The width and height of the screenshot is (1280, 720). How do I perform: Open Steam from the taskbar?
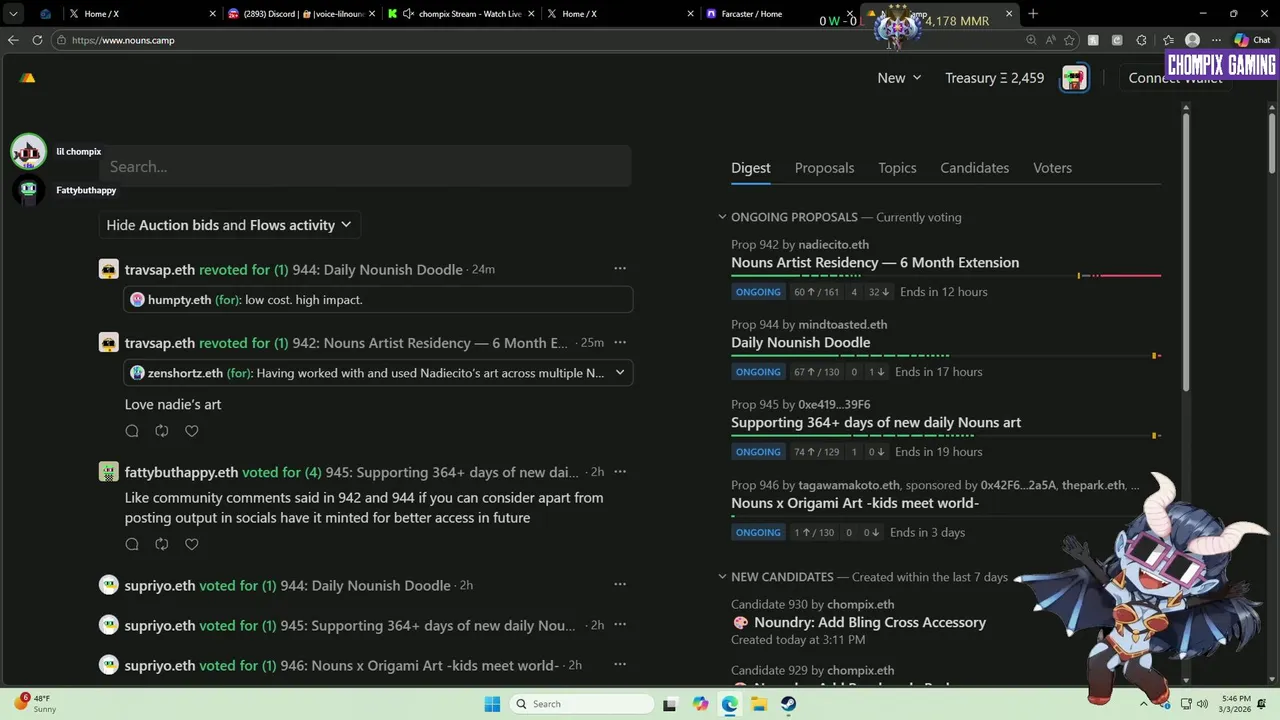(788, 704)
